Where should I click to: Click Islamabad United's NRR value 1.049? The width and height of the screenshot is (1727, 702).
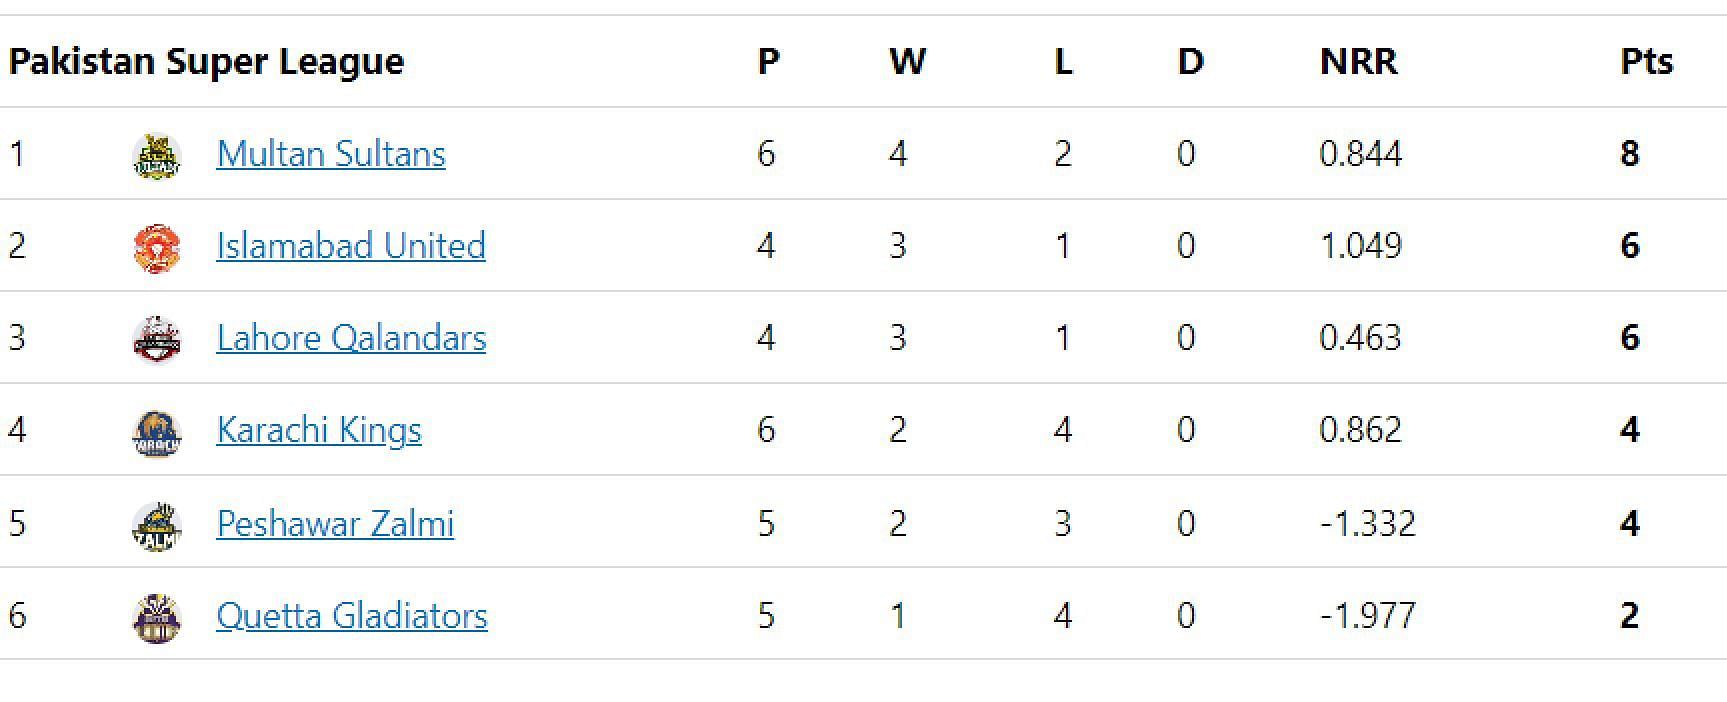click(x=1361, y=246)
